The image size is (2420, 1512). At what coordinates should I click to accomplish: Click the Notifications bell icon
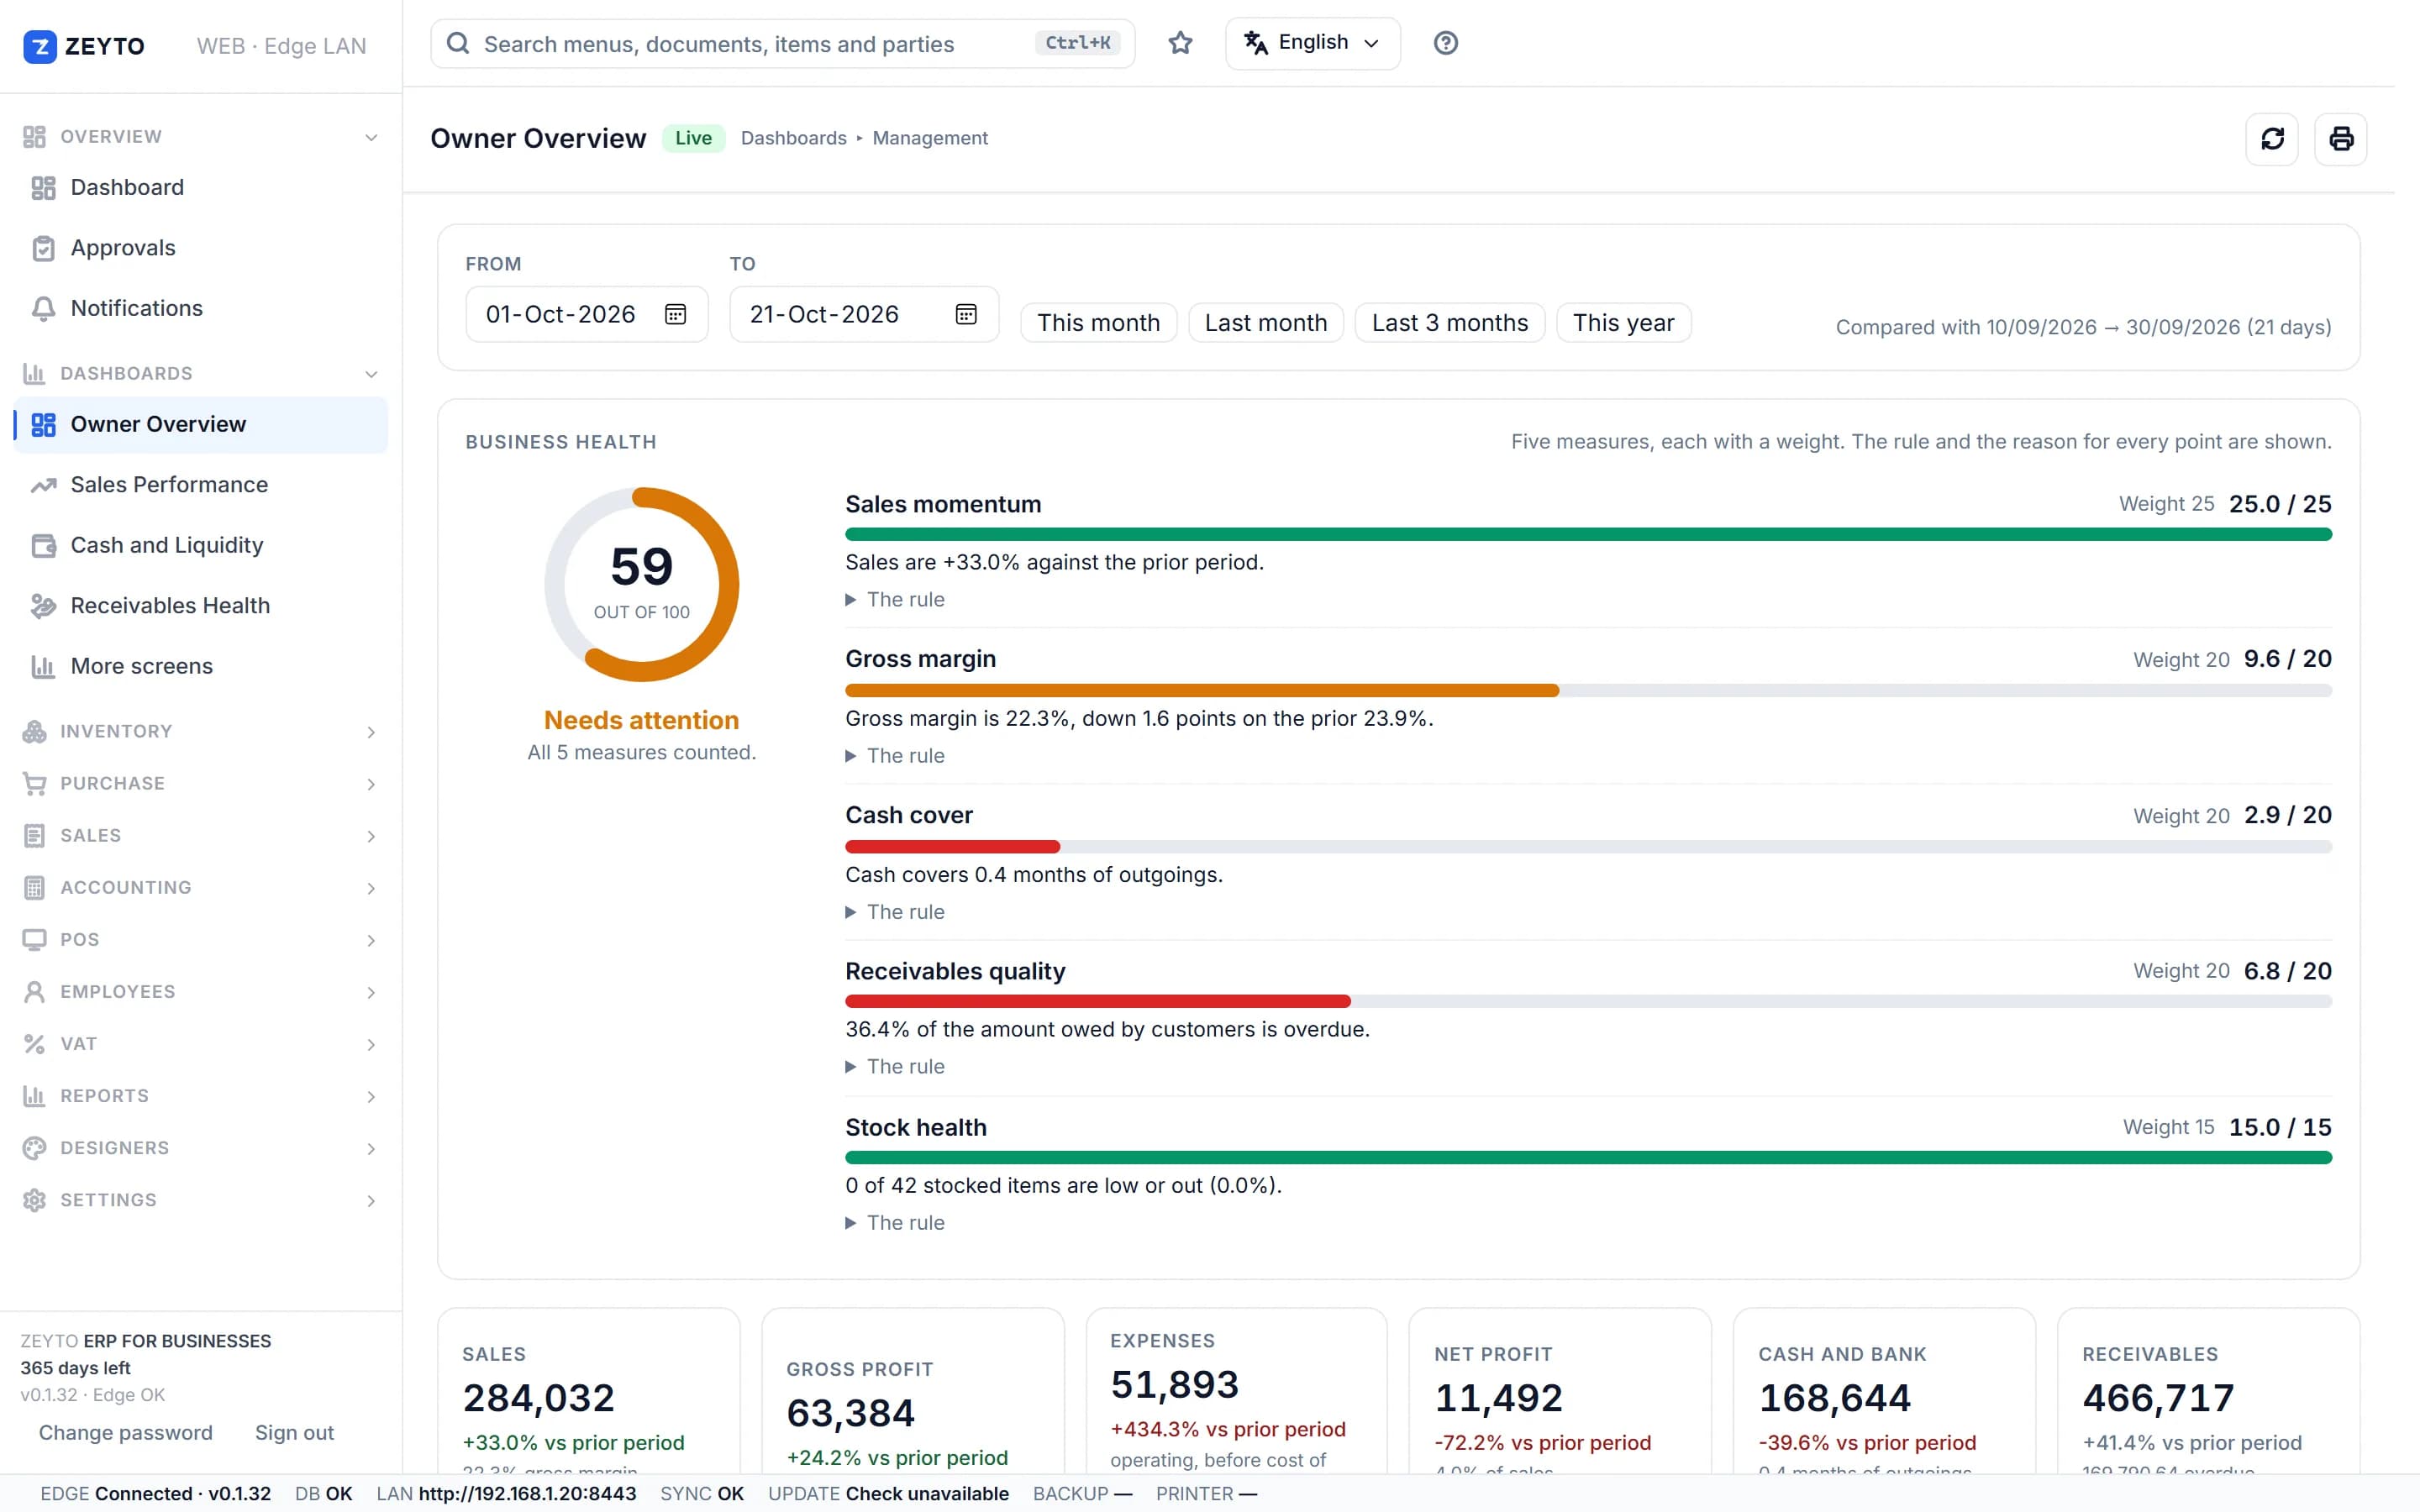[x=43, y=308]
